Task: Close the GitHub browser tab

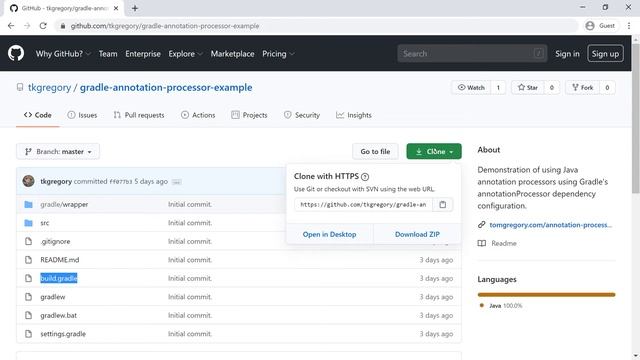Action: tap(116, 8)
